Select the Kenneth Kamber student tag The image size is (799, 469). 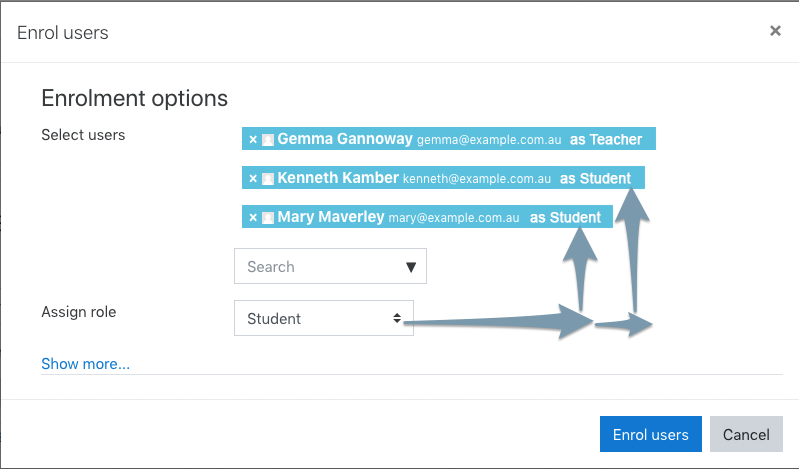point(443,177)
